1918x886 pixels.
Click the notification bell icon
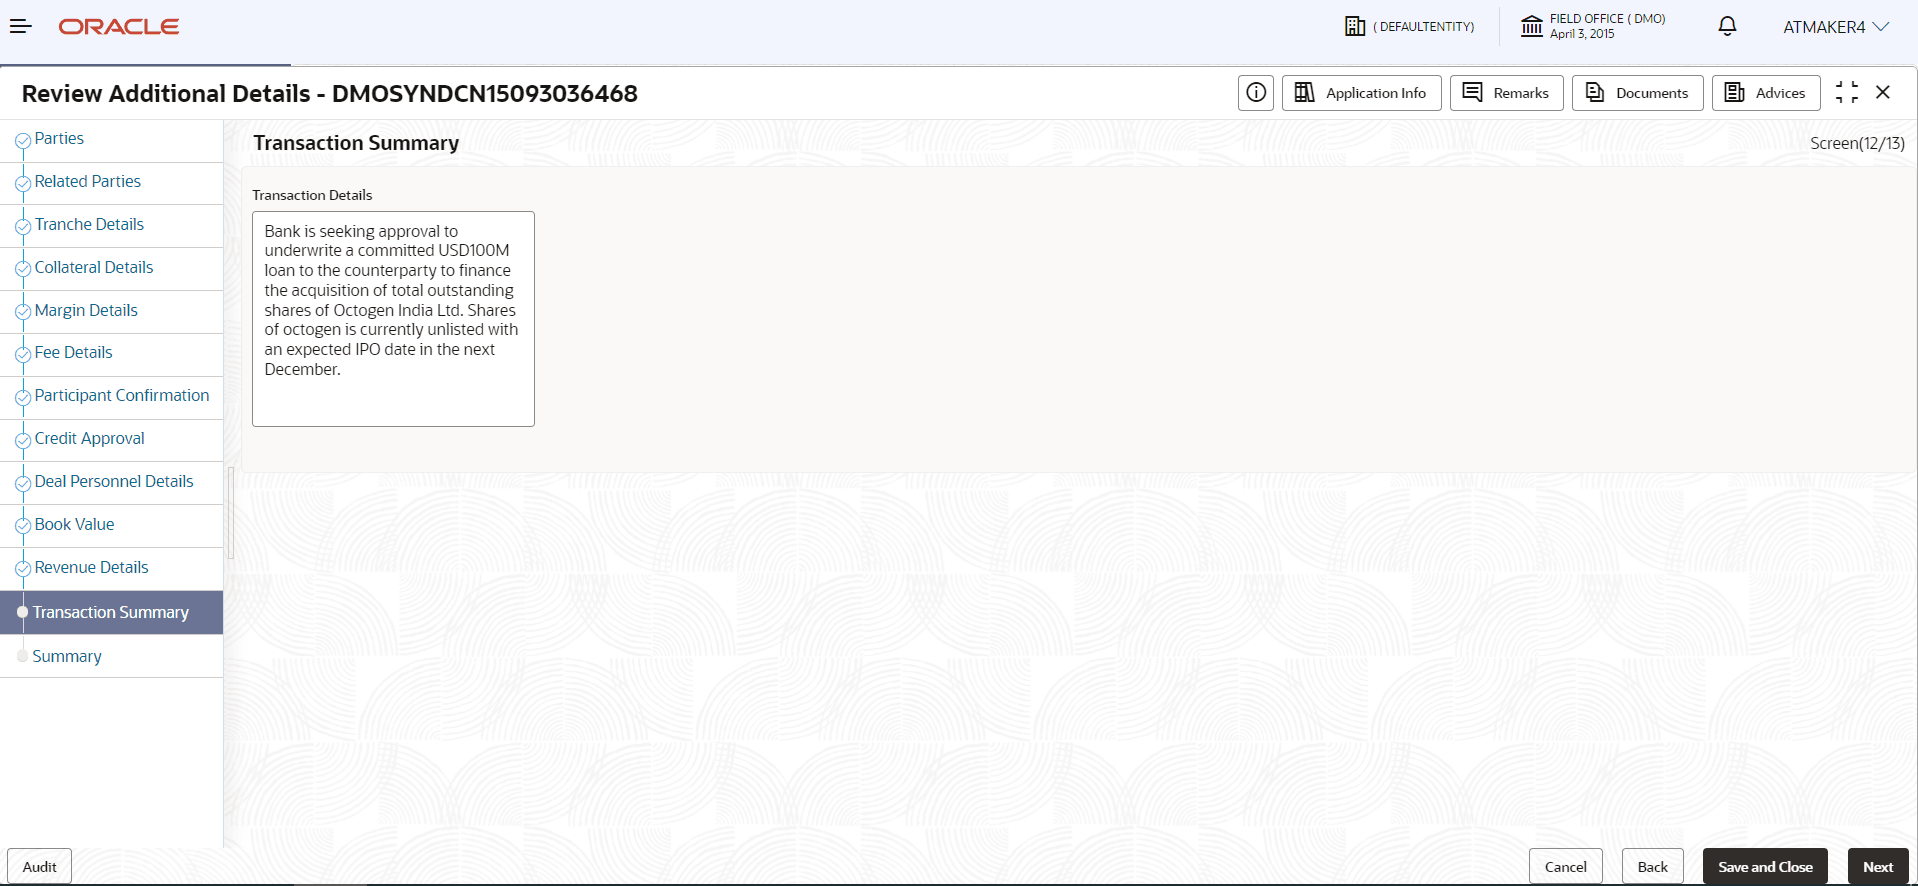(x=1727, y=27)
